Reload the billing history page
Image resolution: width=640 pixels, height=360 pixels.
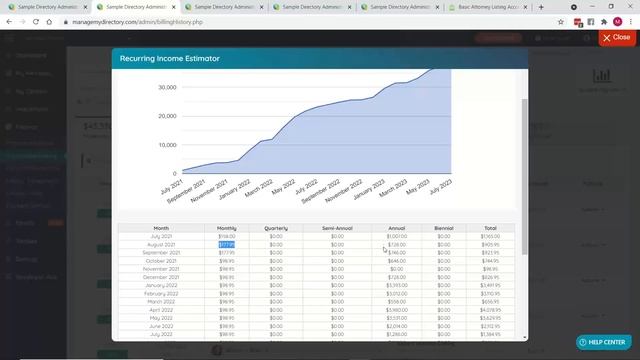tap(36, 22)
